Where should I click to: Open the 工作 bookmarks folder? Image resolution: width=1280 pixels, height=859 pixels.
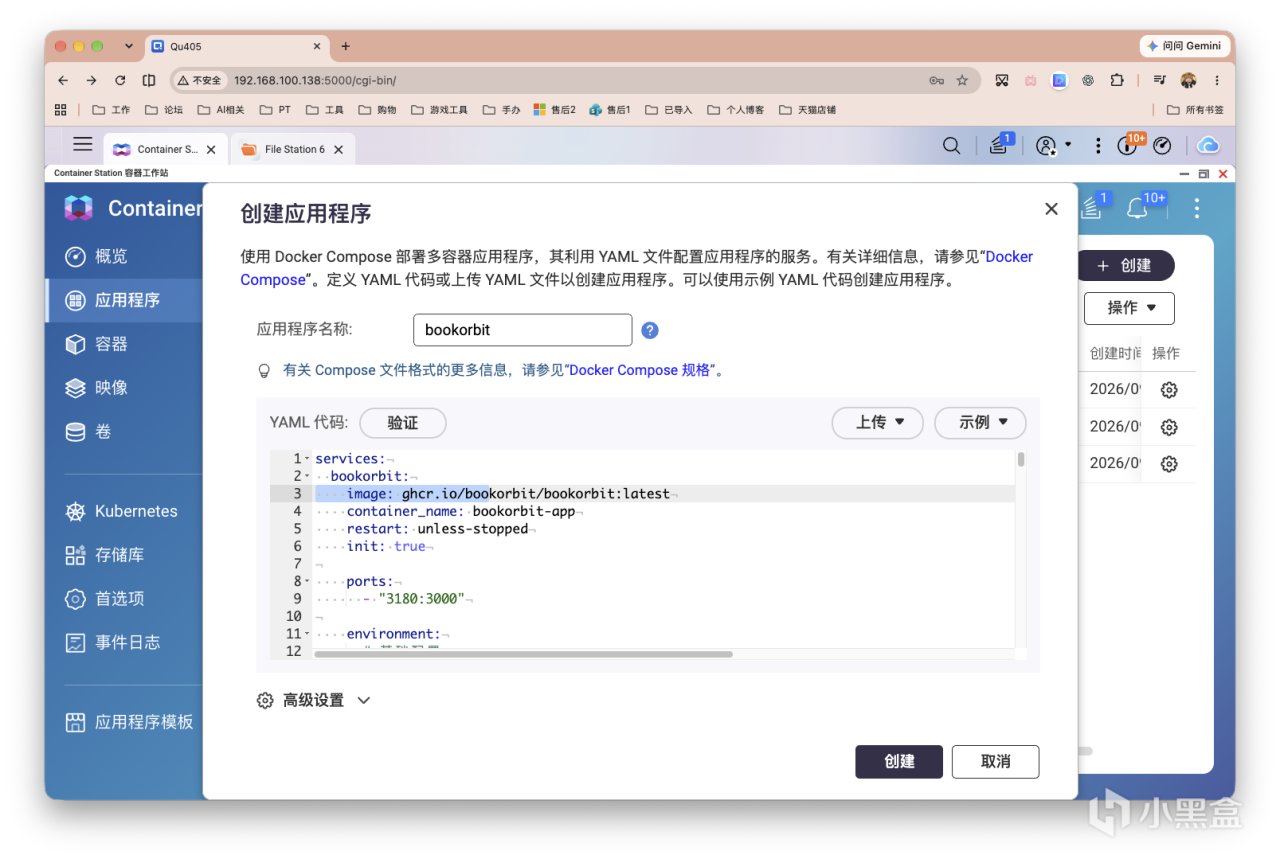[x=111, y=110]
